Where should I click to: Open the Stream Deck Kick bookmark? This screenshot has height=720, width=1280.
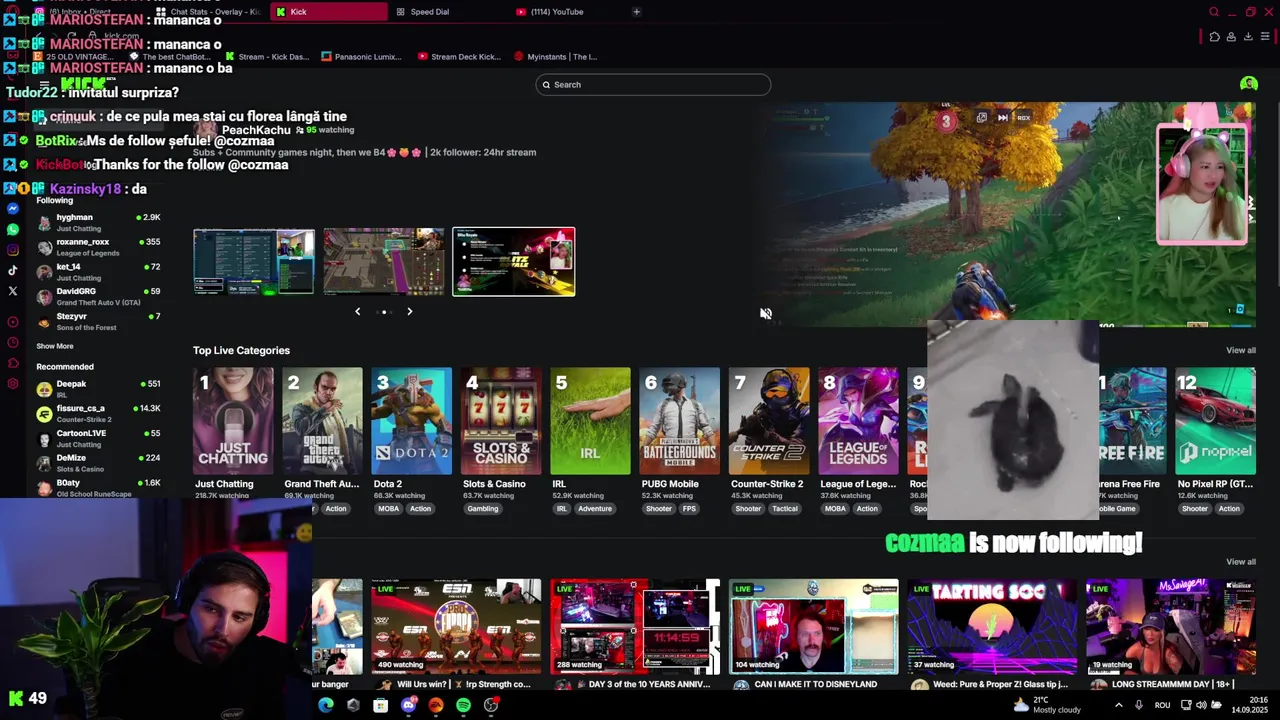pyautogui.click(x=459, y=57)
